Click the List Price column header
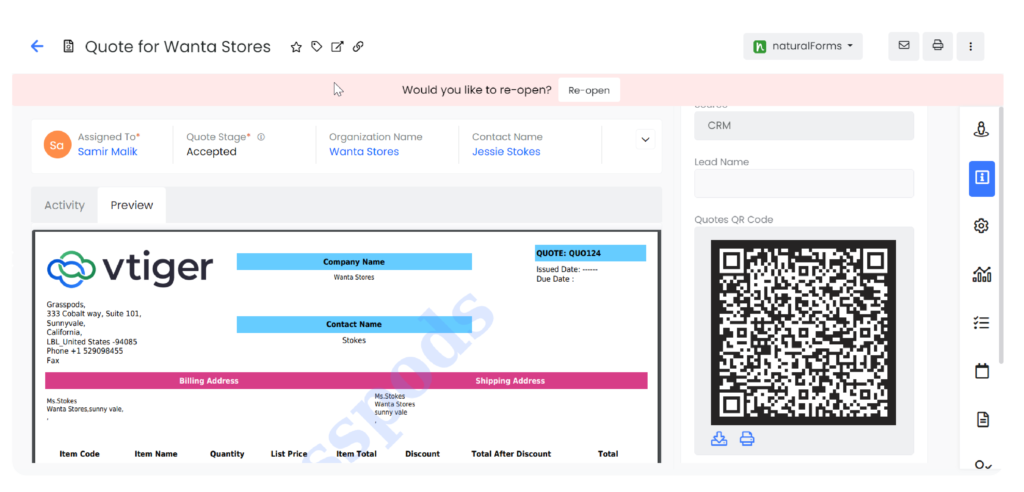Image resolution: width=1024 pixels, height=492 pixels. [x=289, y=454]
